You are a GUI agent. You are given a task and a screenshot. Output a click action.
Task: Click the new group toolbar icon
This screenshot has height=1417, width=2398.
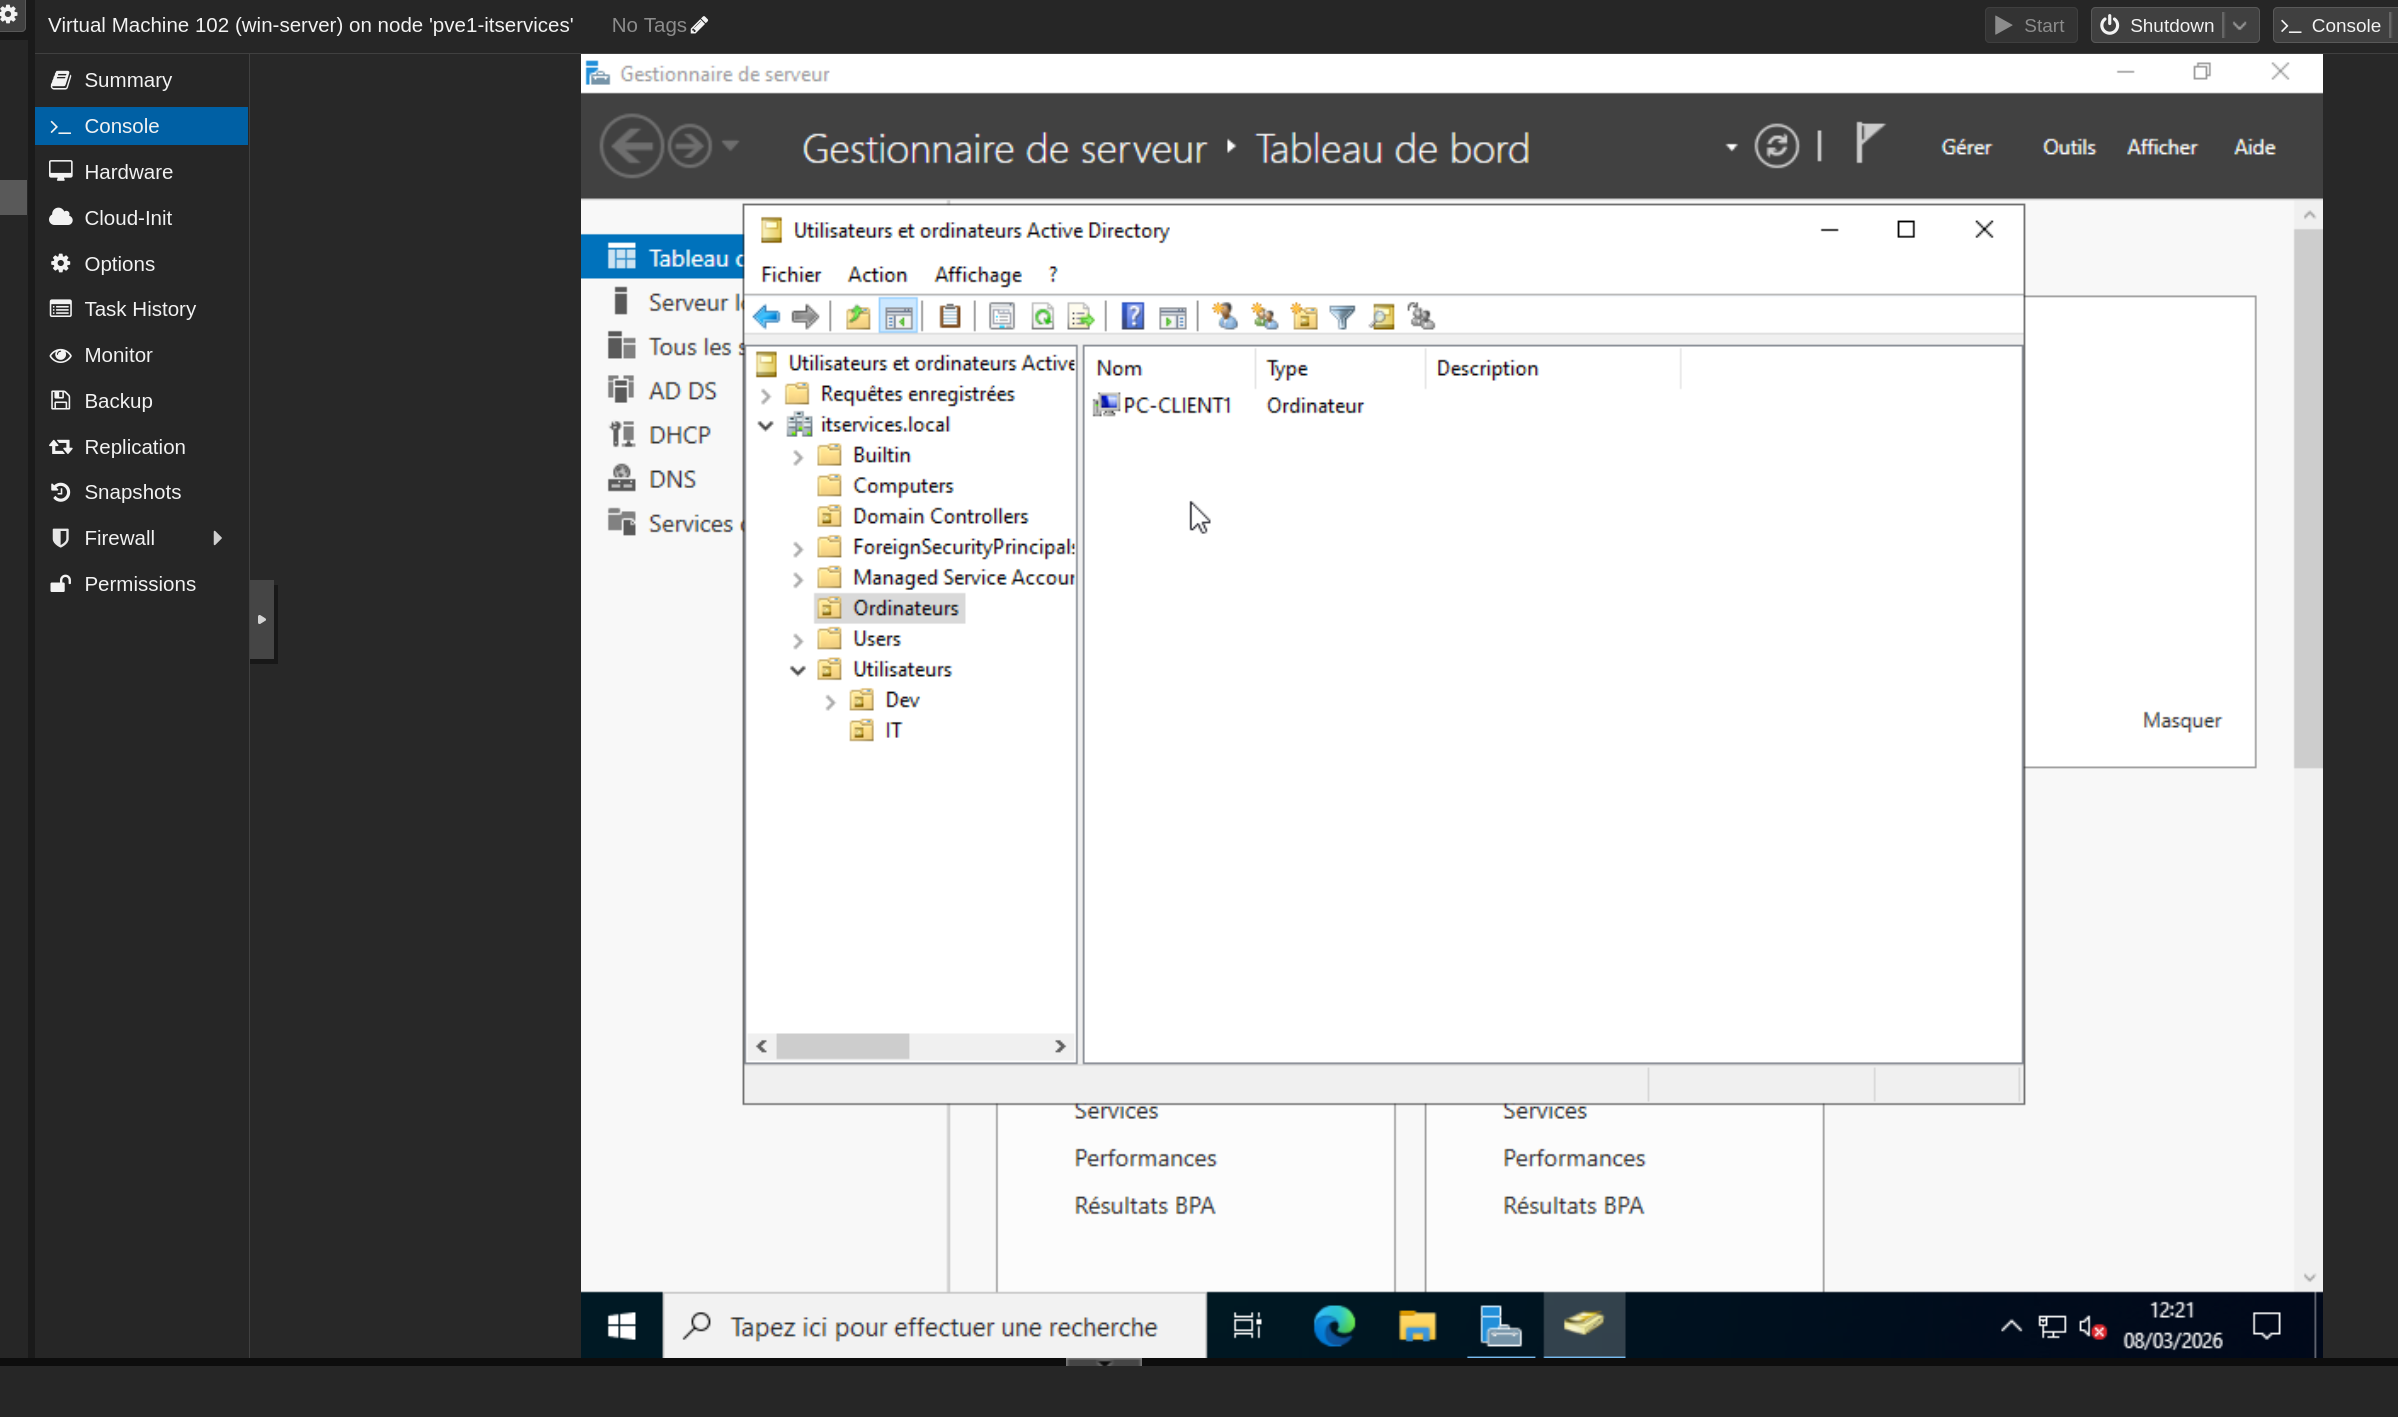coord(1265,317)
